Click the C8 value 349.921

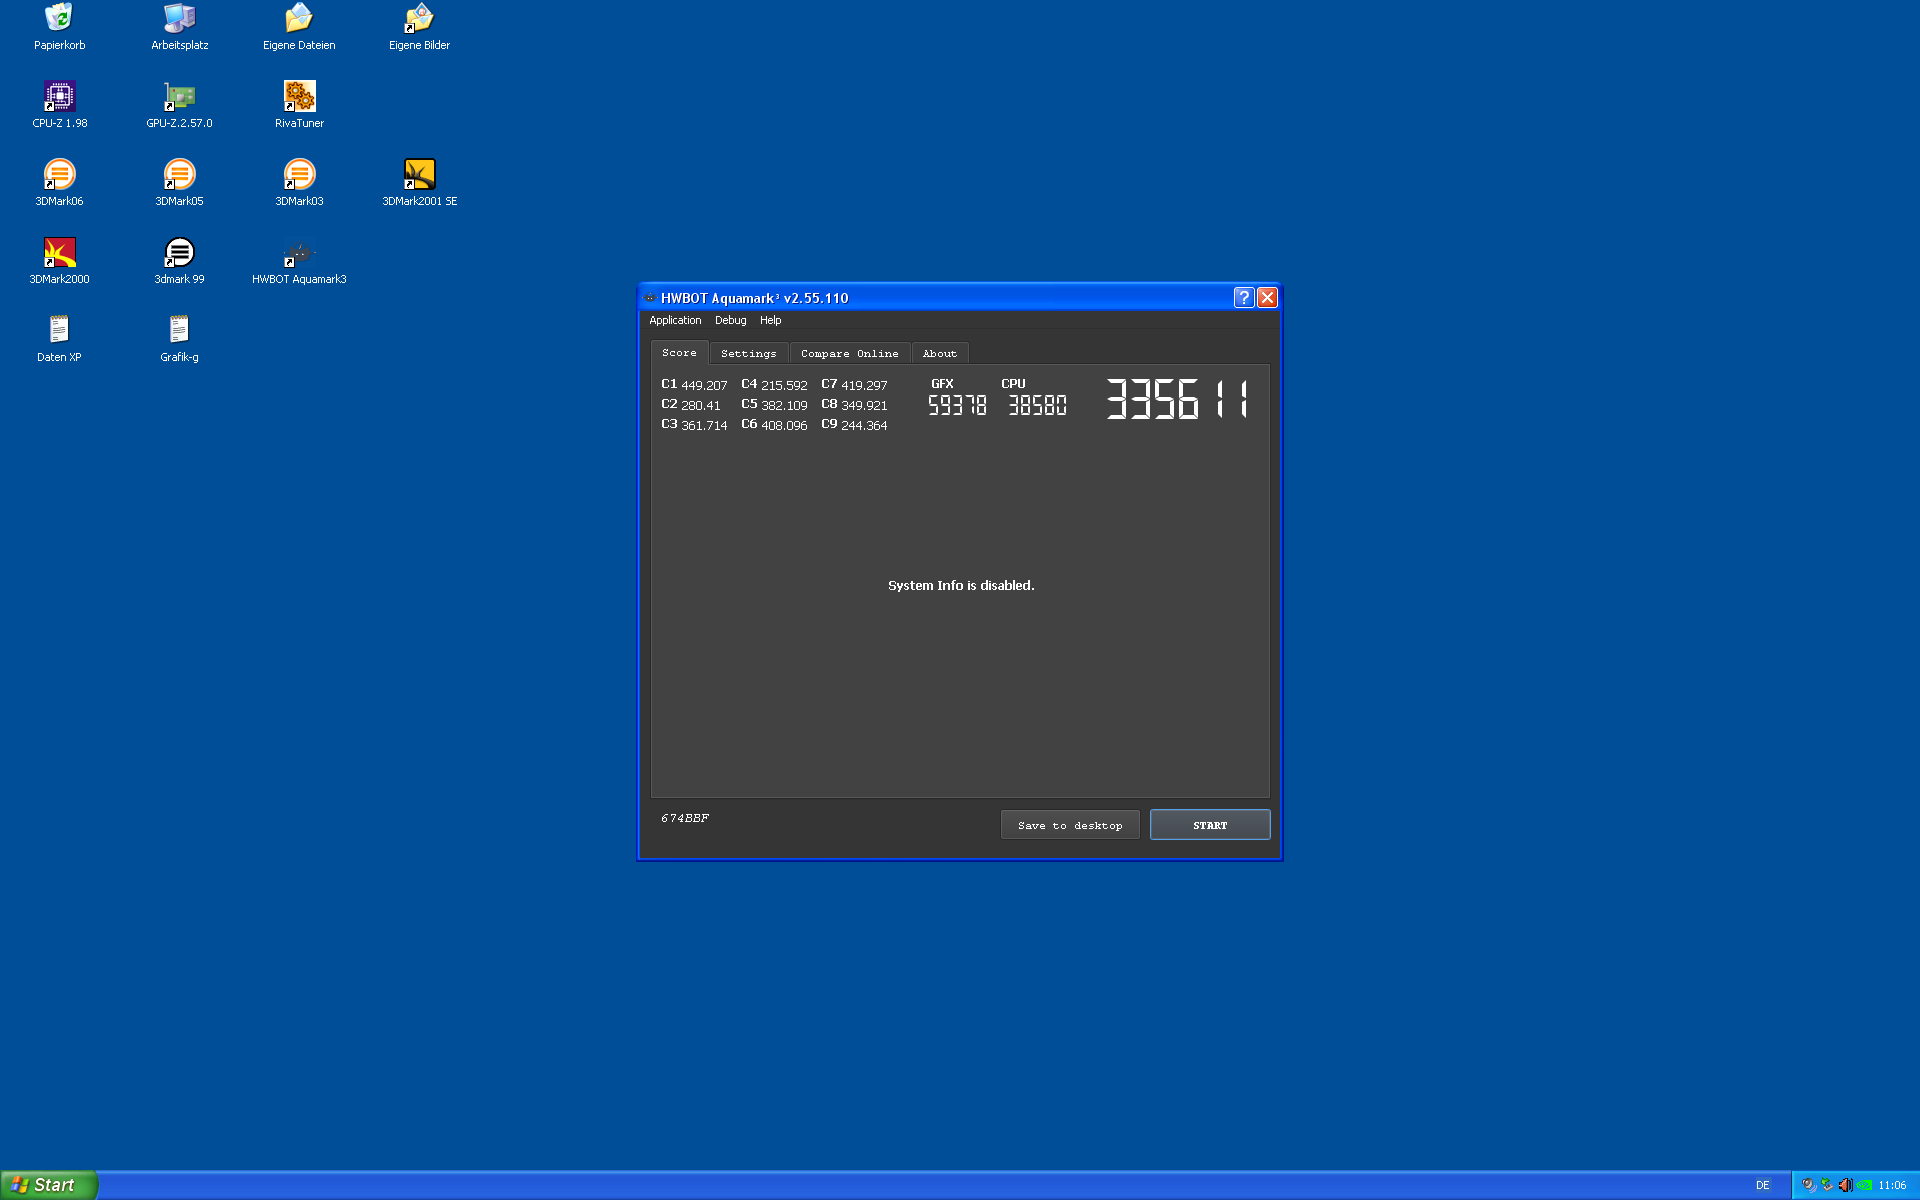click(864, 405)
